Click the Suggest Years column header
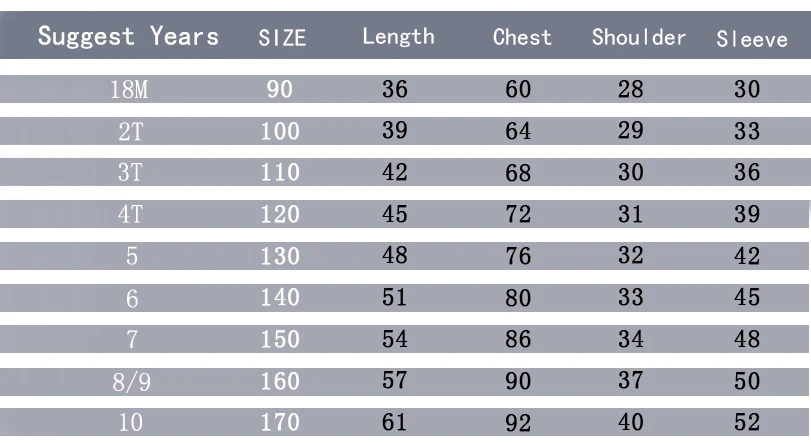The height and width of the screenshot is (443, 811). tap(128, 37)
